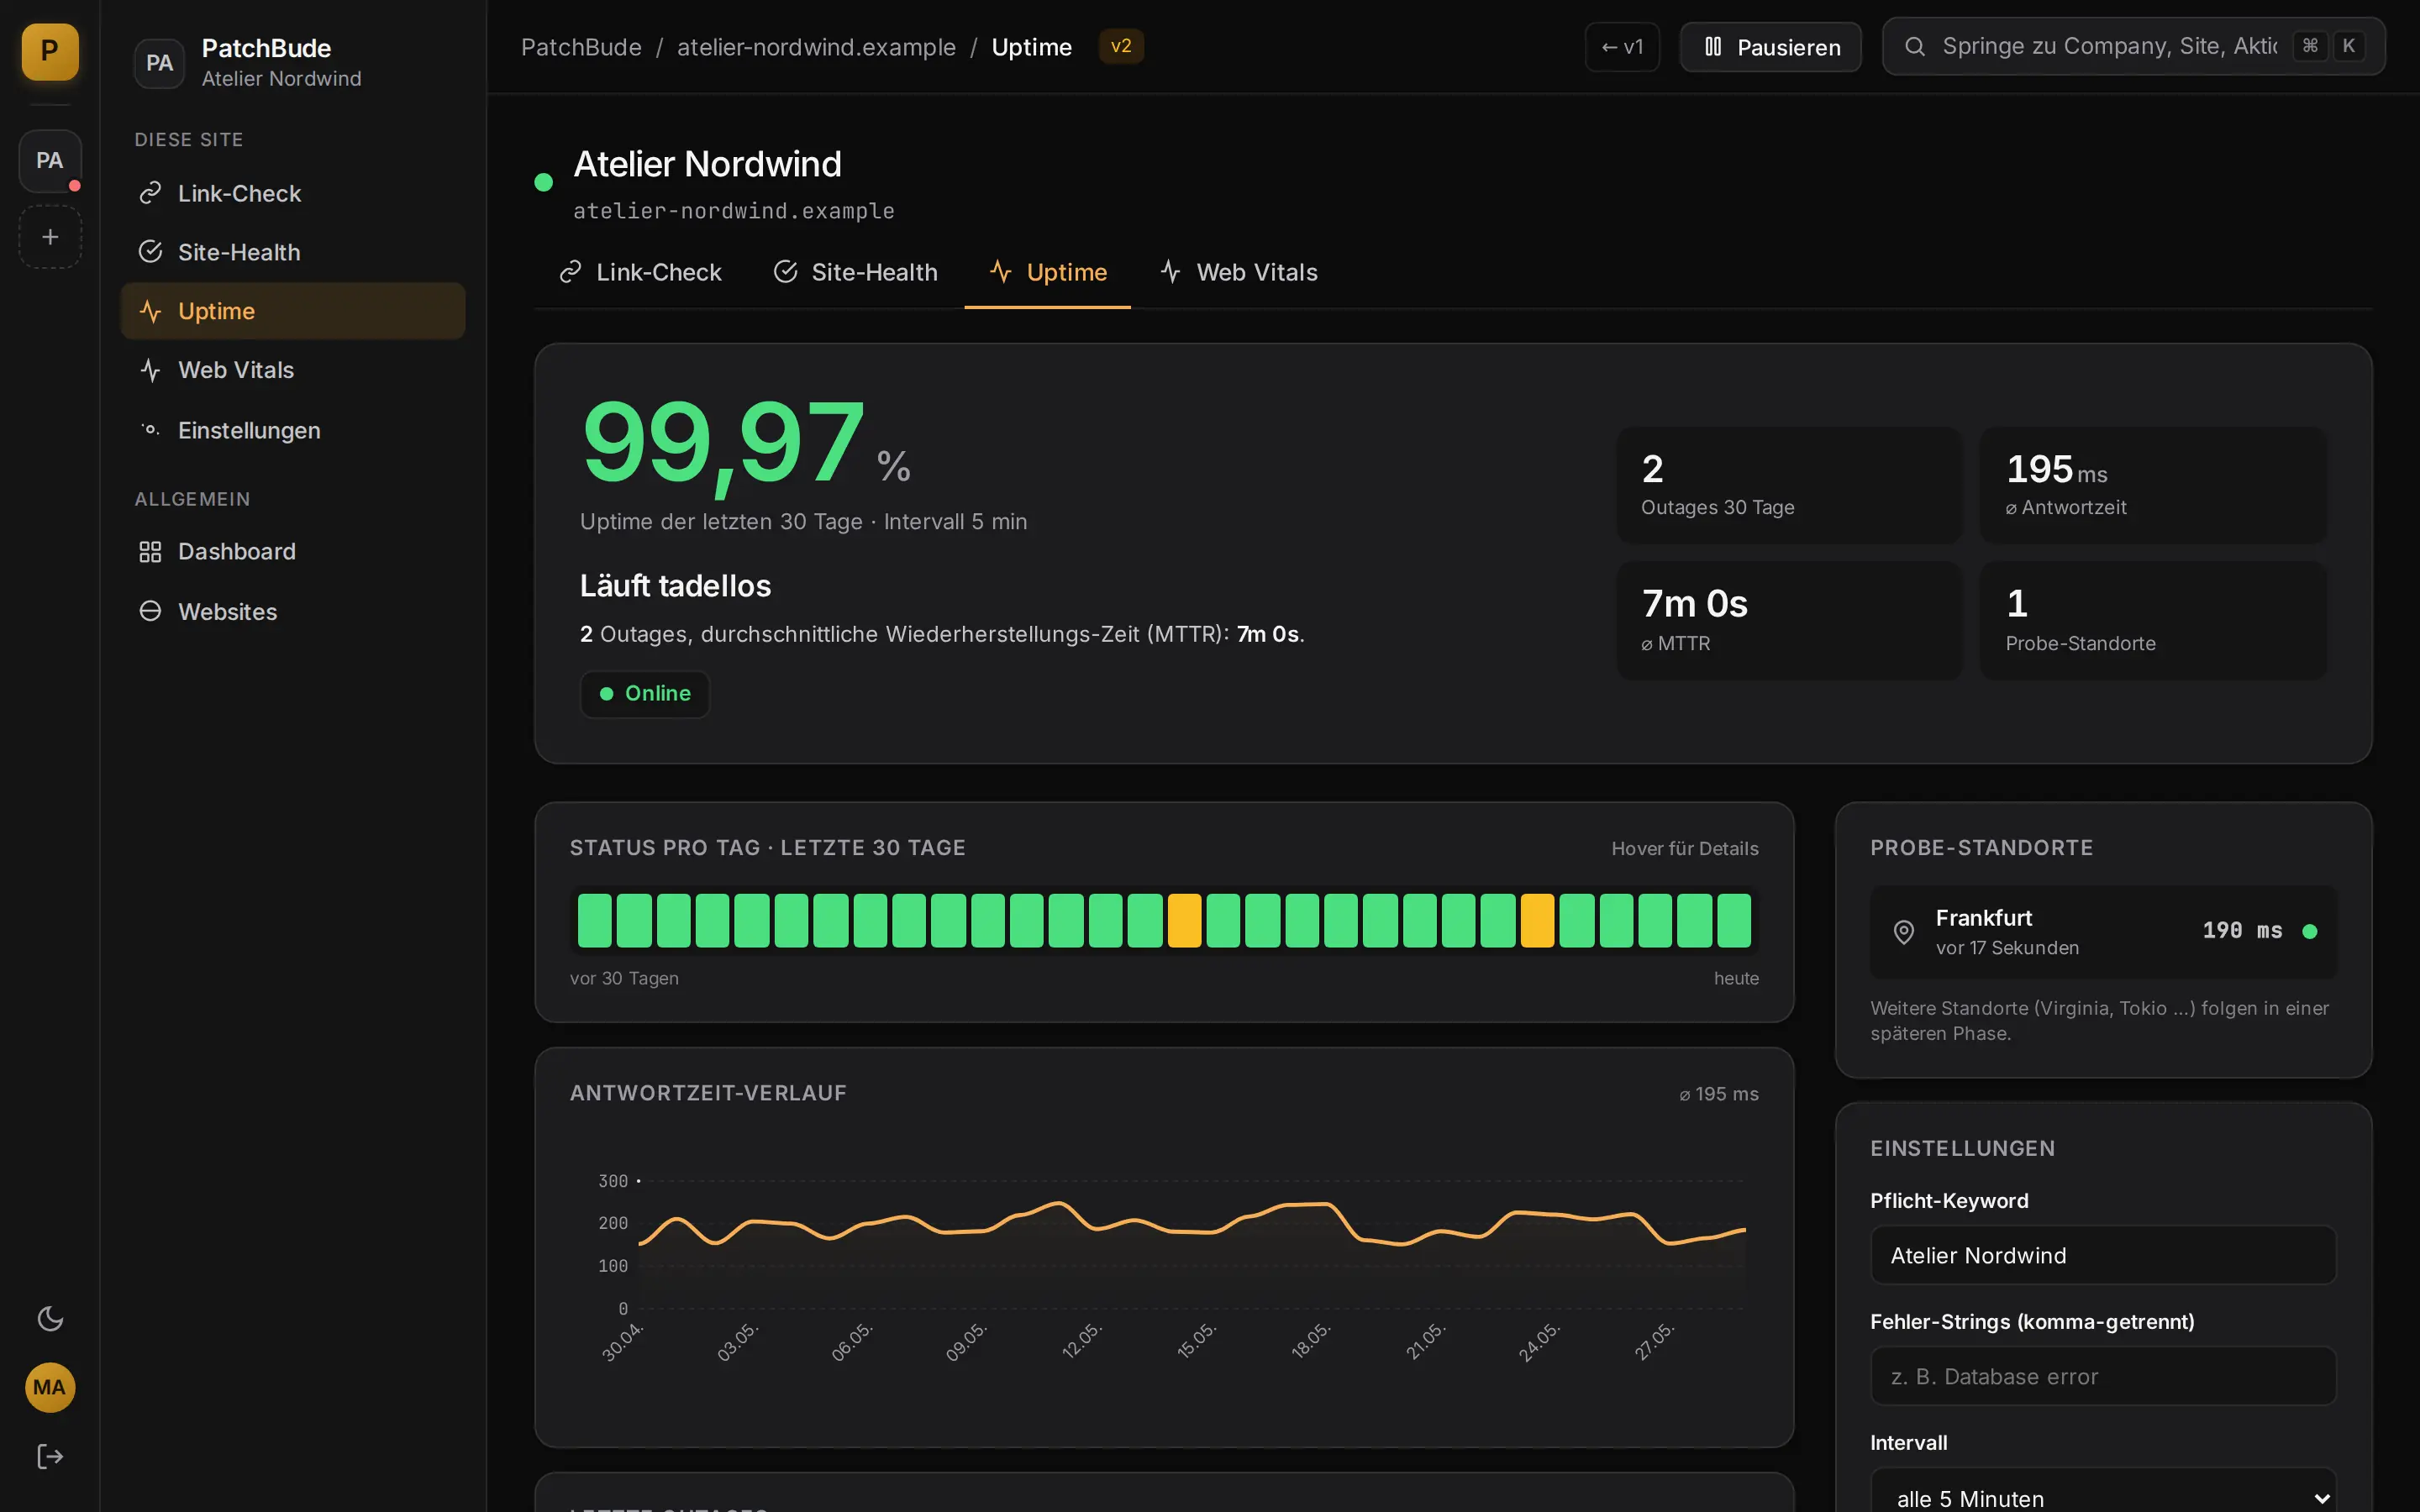Click the first yellow day bar
The height and width of the screenshot is (1512, 2420).
tap(1184, 920)
